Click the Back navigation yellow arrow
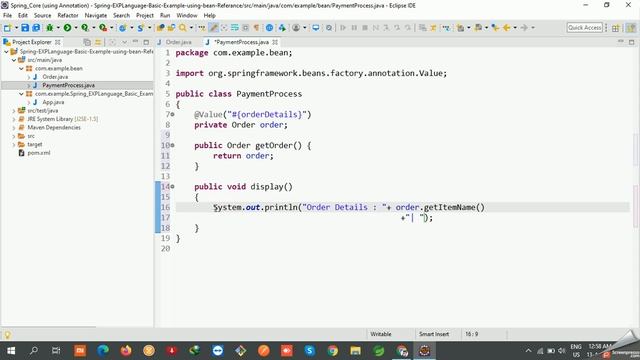 [507, 28]
